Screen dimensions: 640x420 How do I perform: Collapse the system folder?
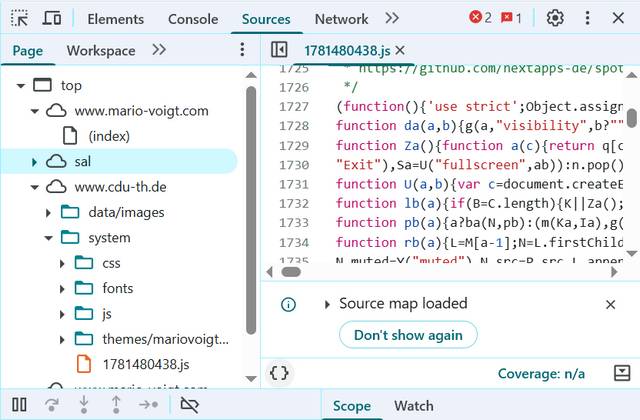[49, 238]
